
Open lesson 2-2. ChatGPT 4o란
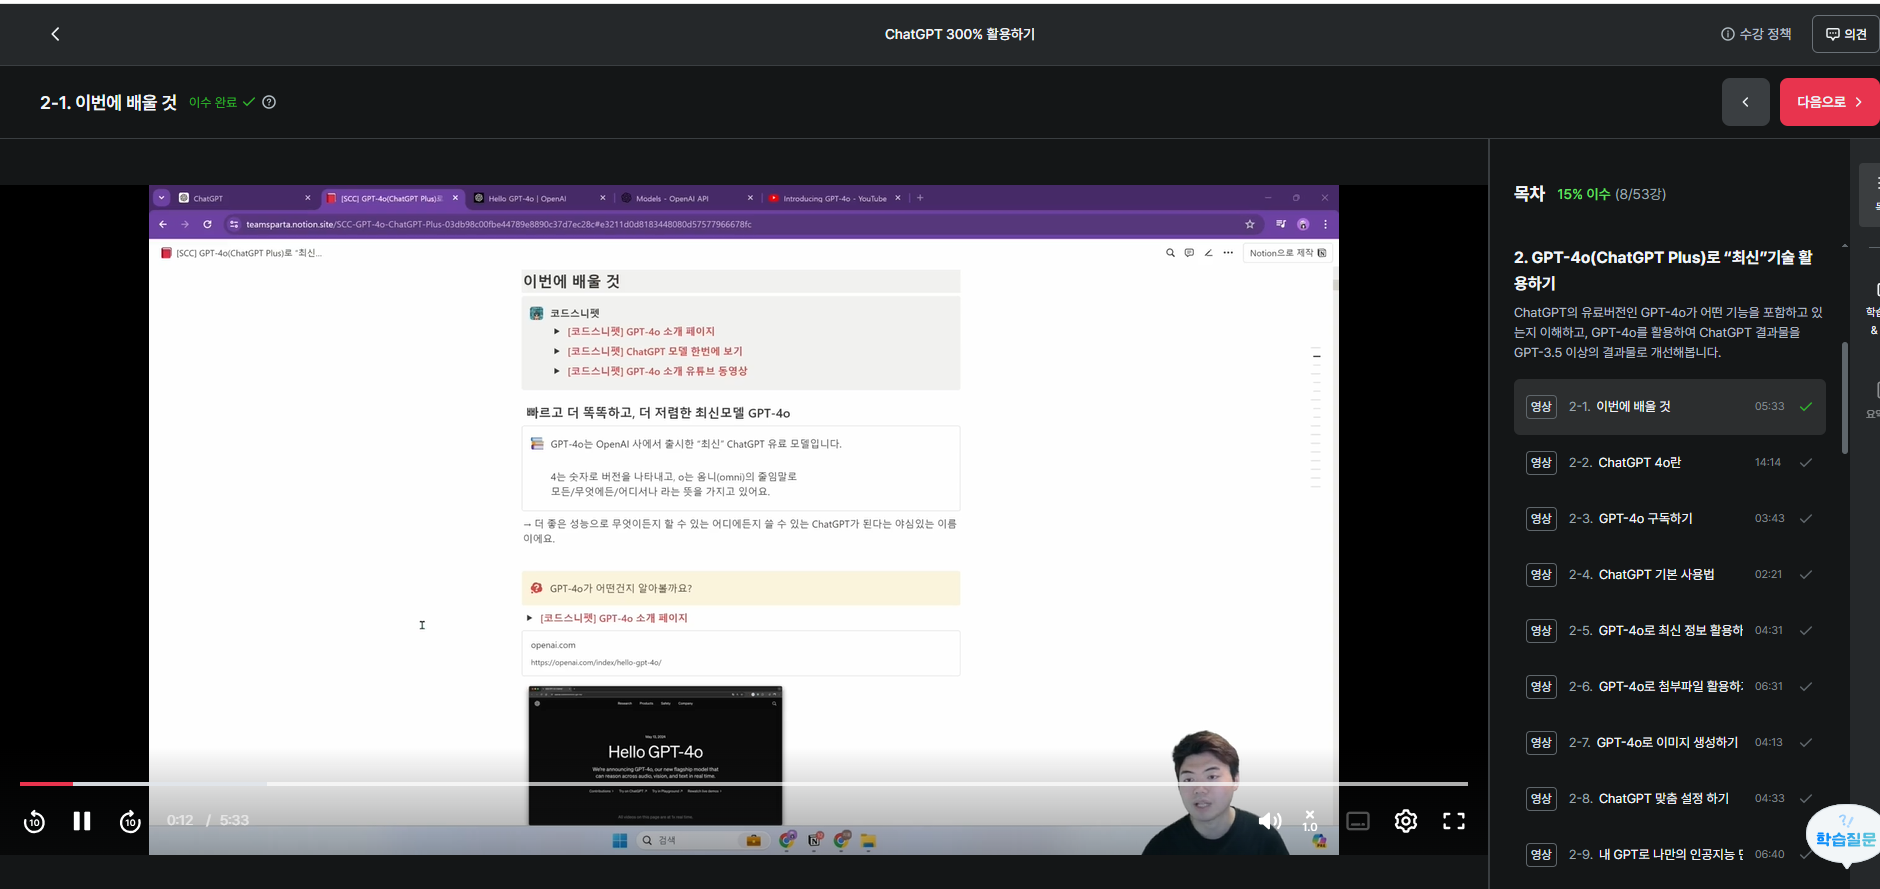point(1669,463)
